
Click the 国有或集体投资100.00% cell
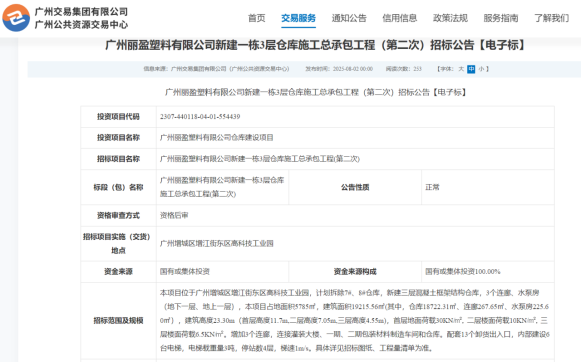point(488,272)
